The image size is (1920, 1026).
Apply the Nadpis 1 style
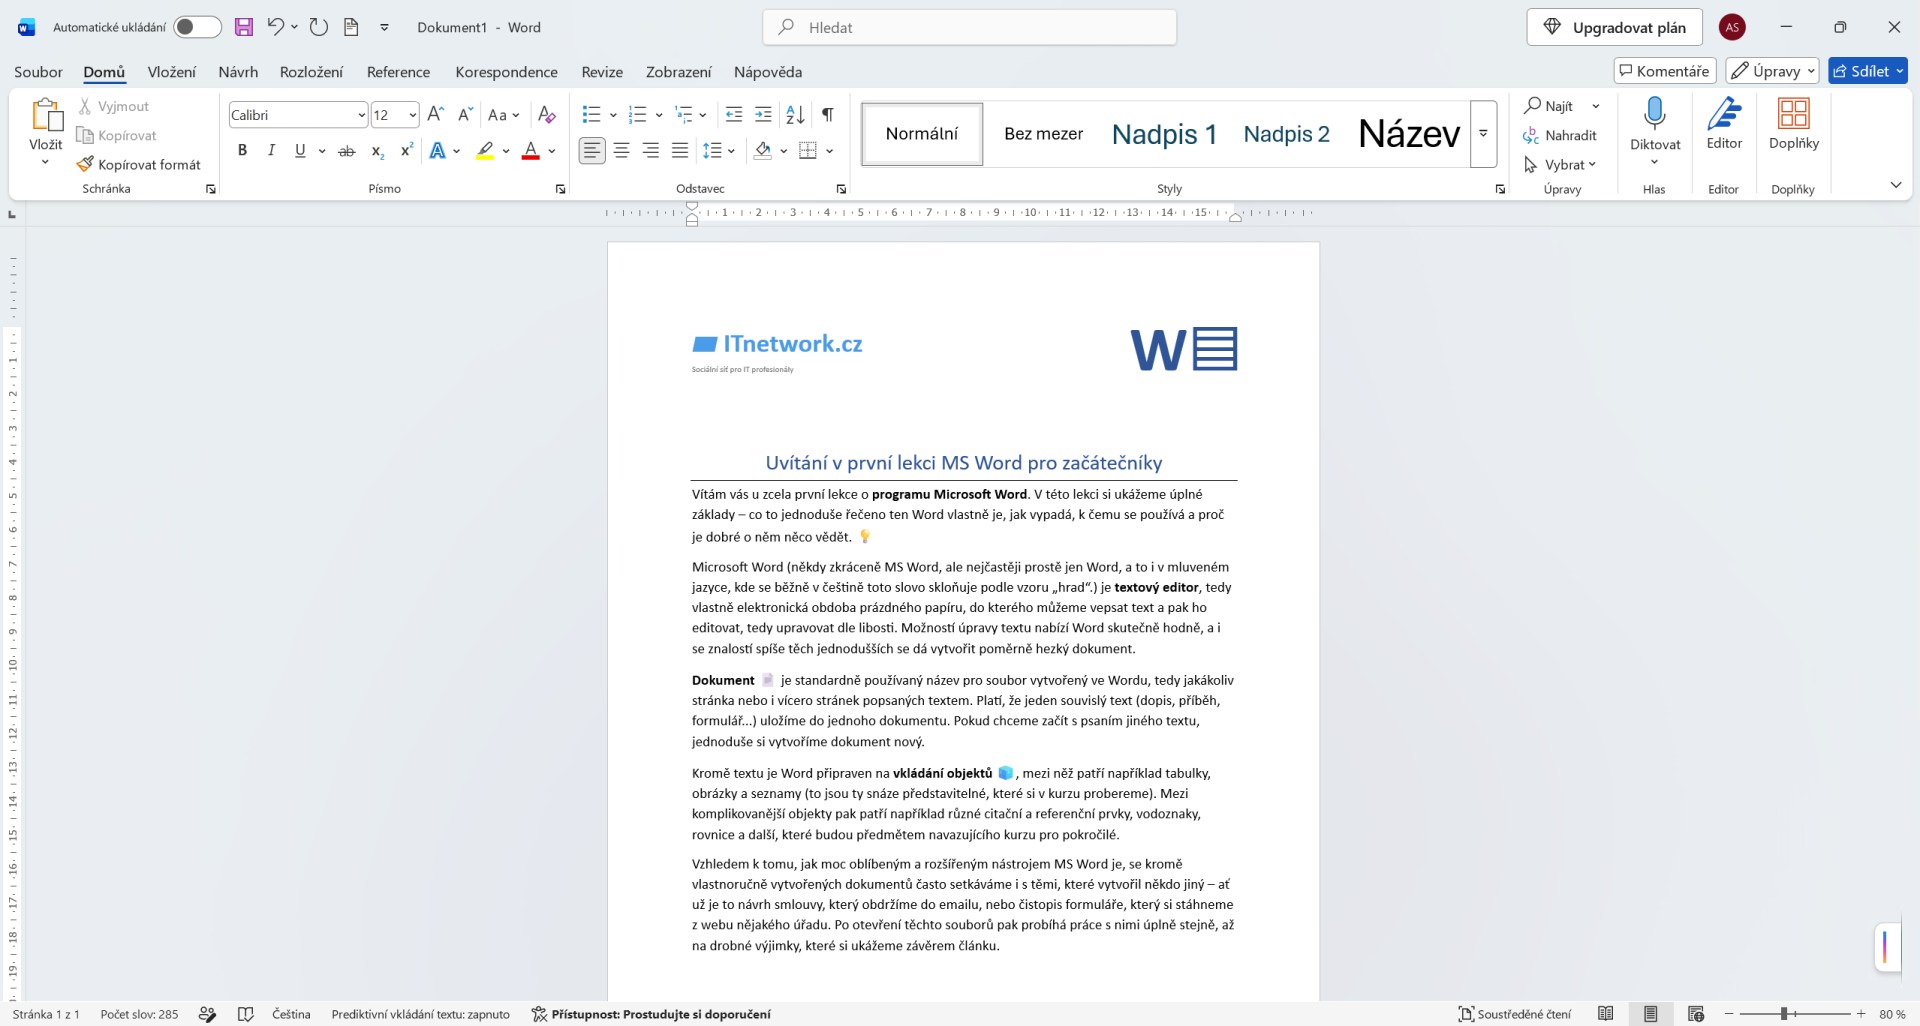pos(1164,134)
